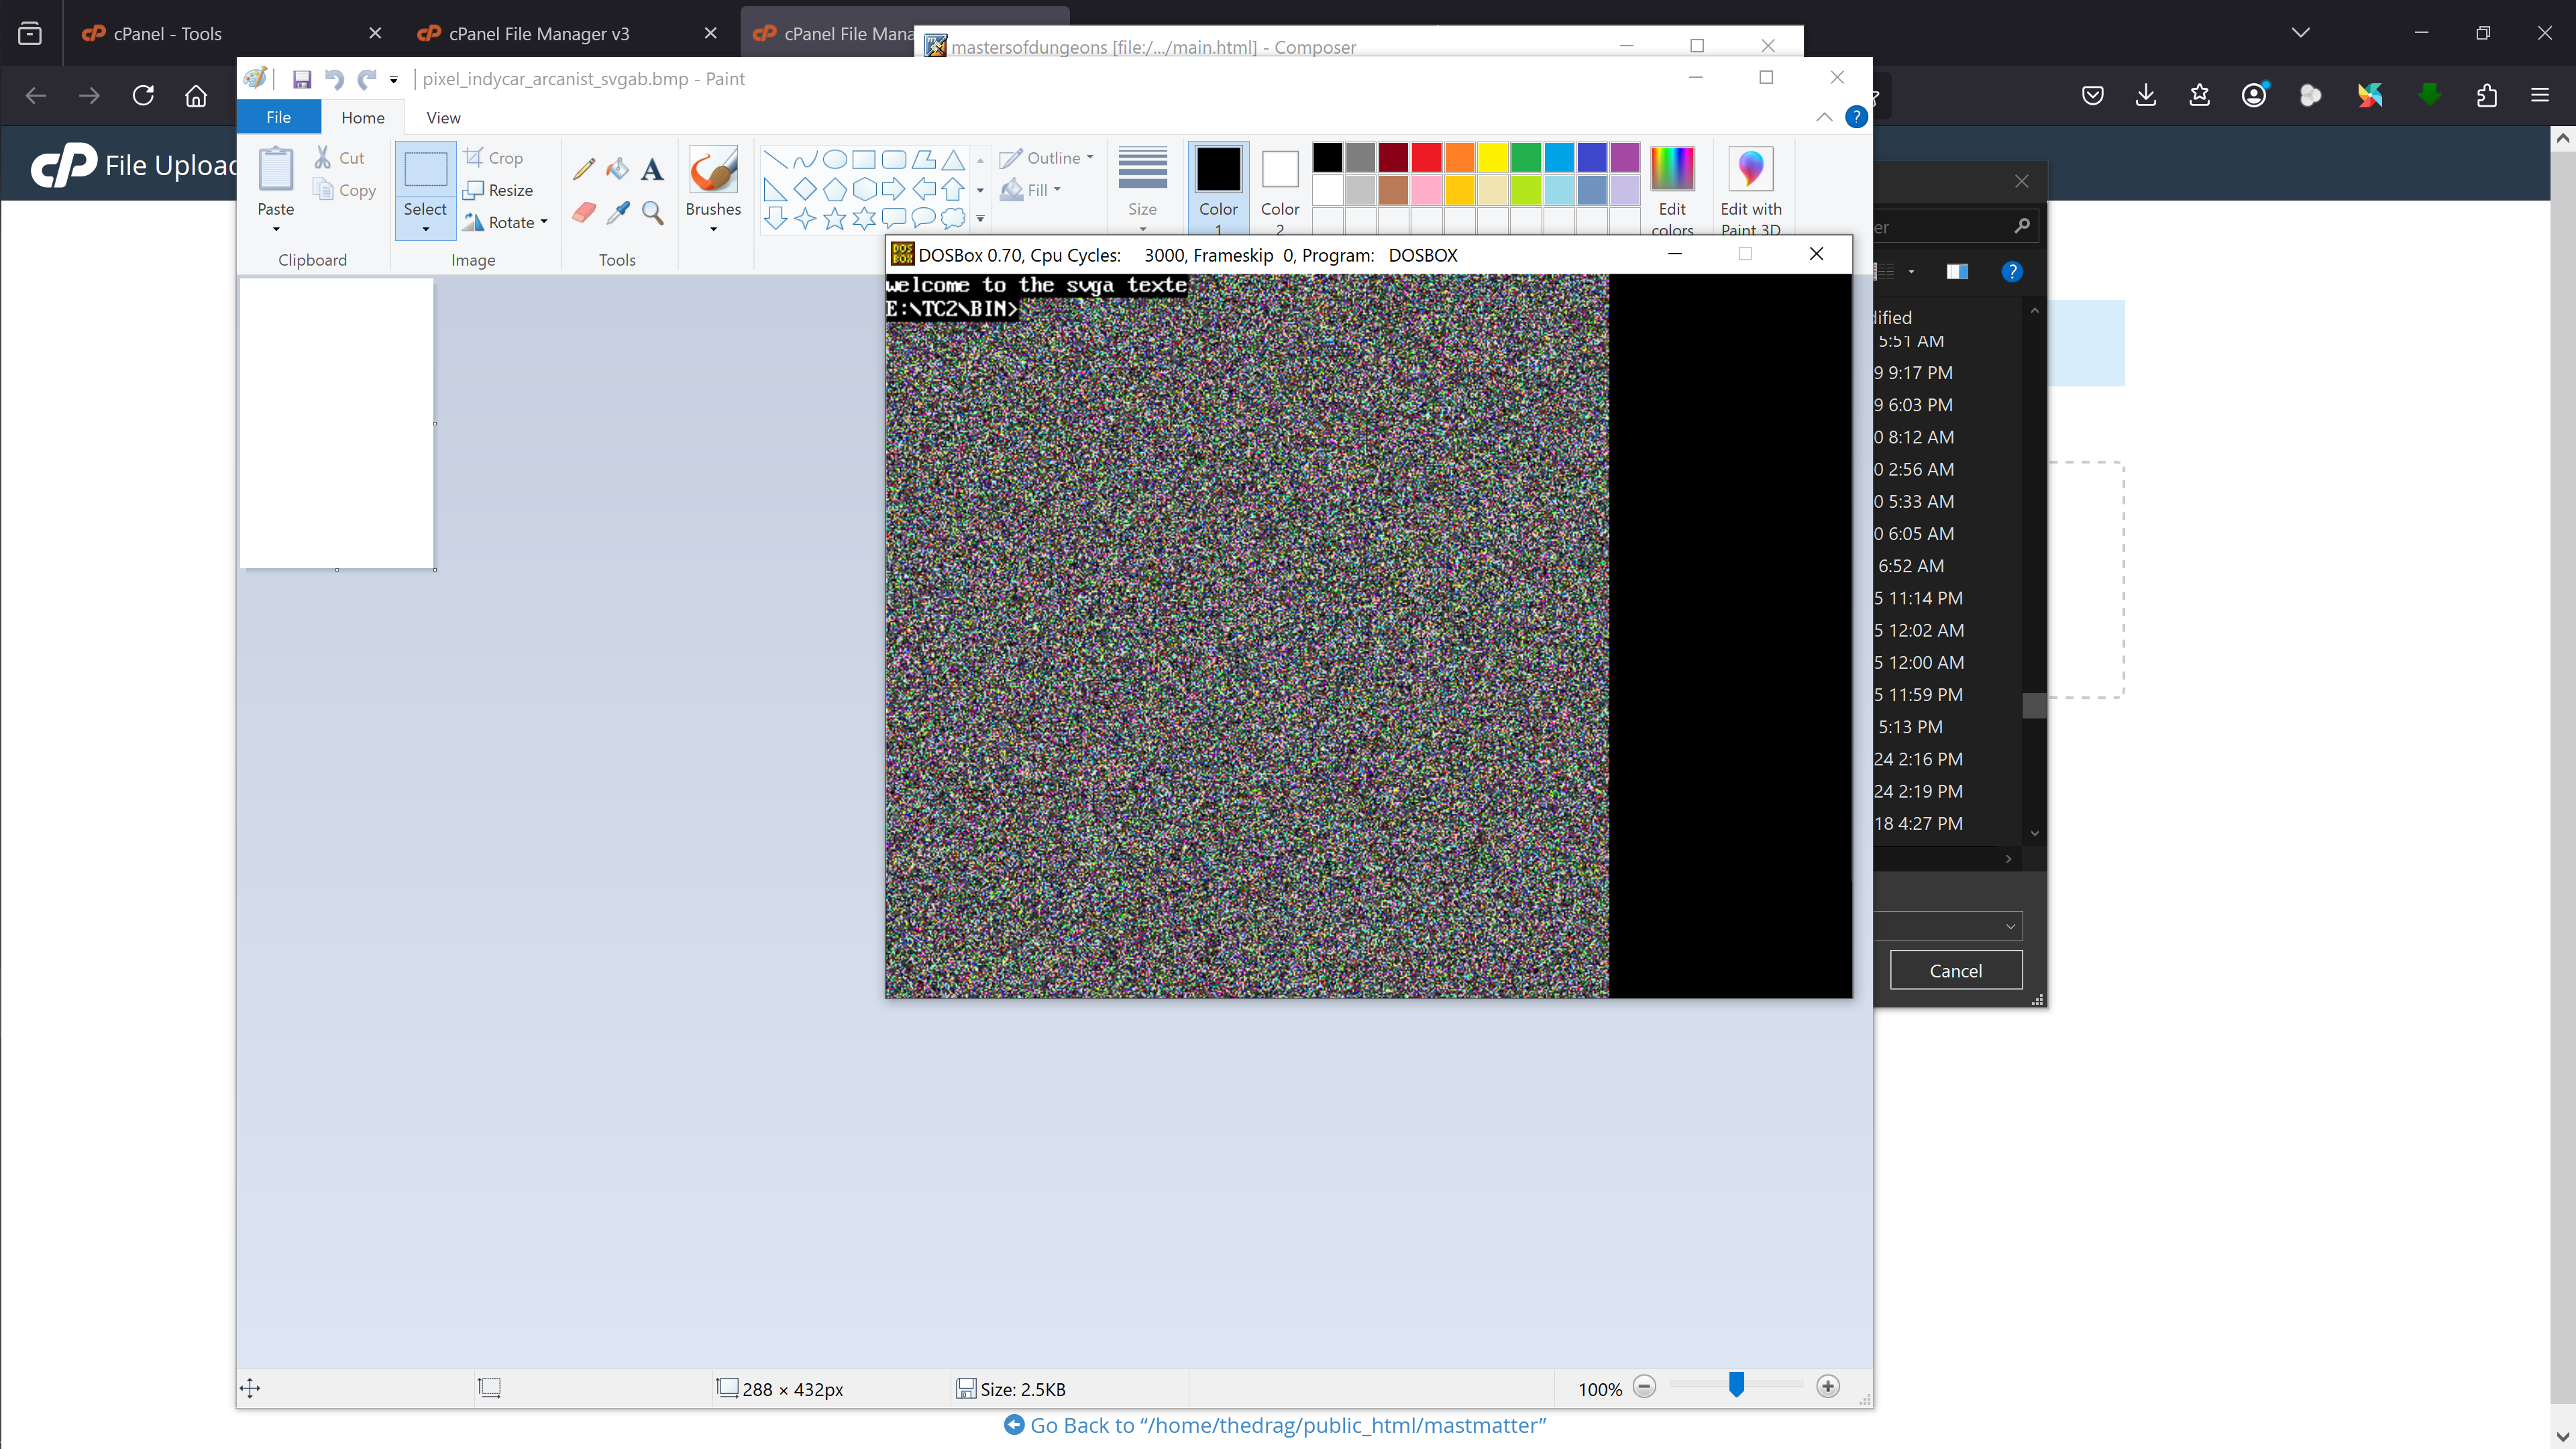Open the file type combo box in dialog
The height and width of the screenshot is (1449, 2576).
(1948, 926)
